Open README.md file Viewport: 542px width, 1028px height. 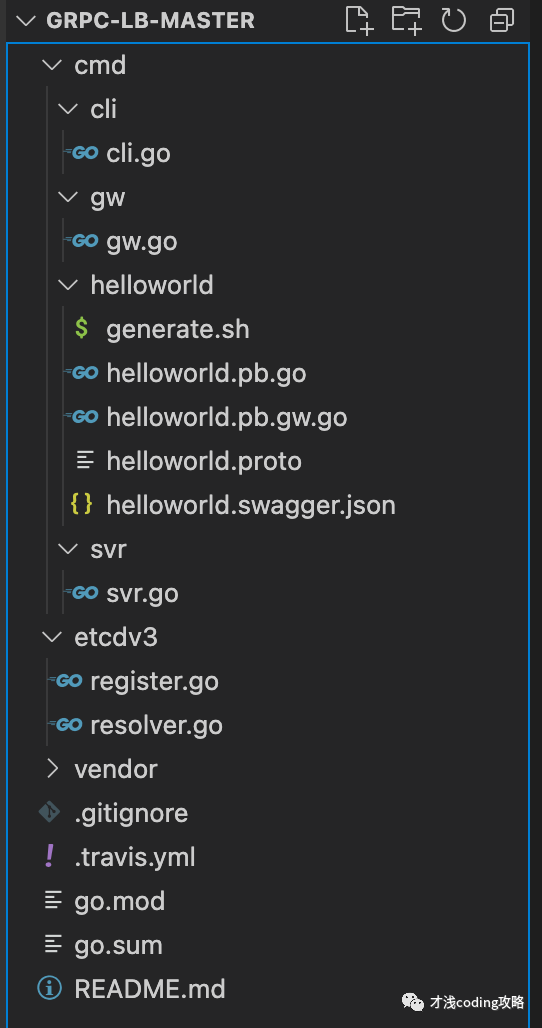click(150, 989)
